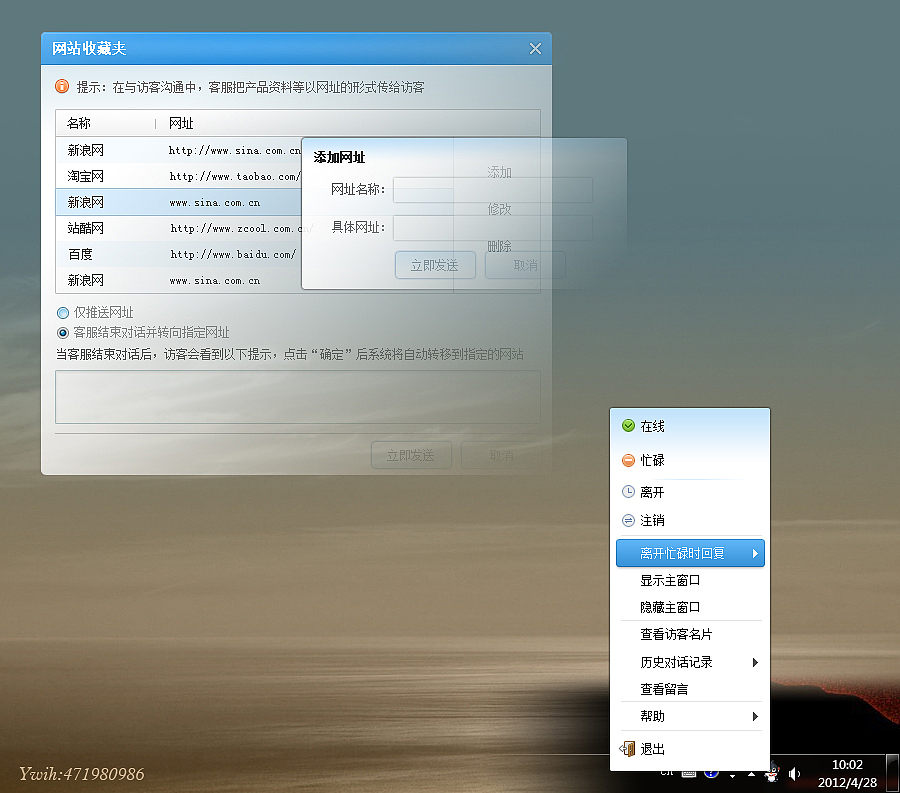900x793 pixels.
Task: Click 取消 at bottom of 网站收藏夹
Action: 501,455
